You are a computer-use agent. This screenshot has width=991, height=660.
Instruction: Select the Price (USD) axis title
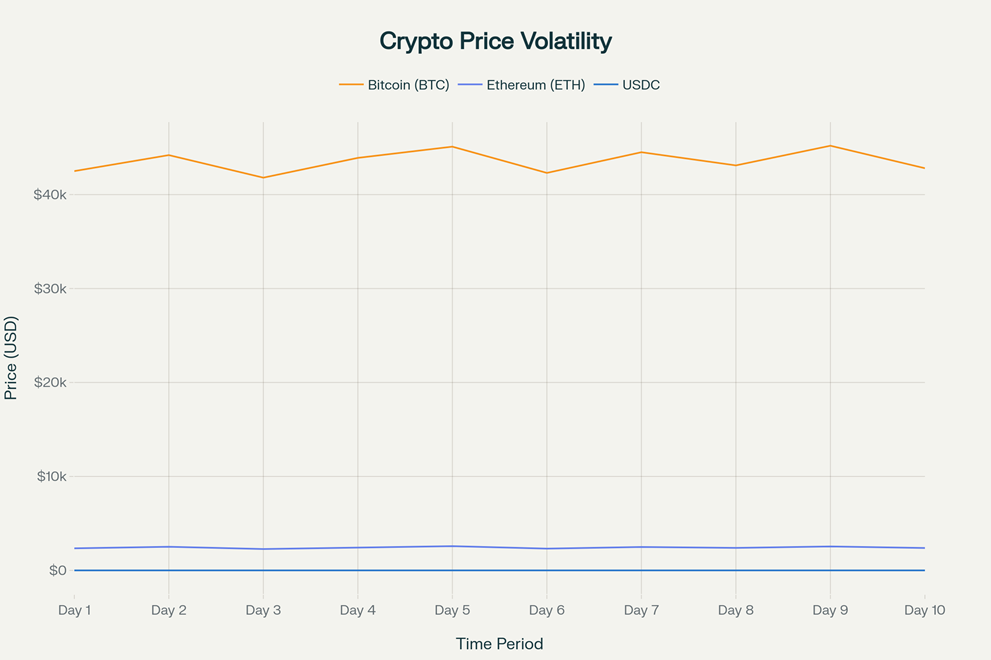click(x=11, y=358)
